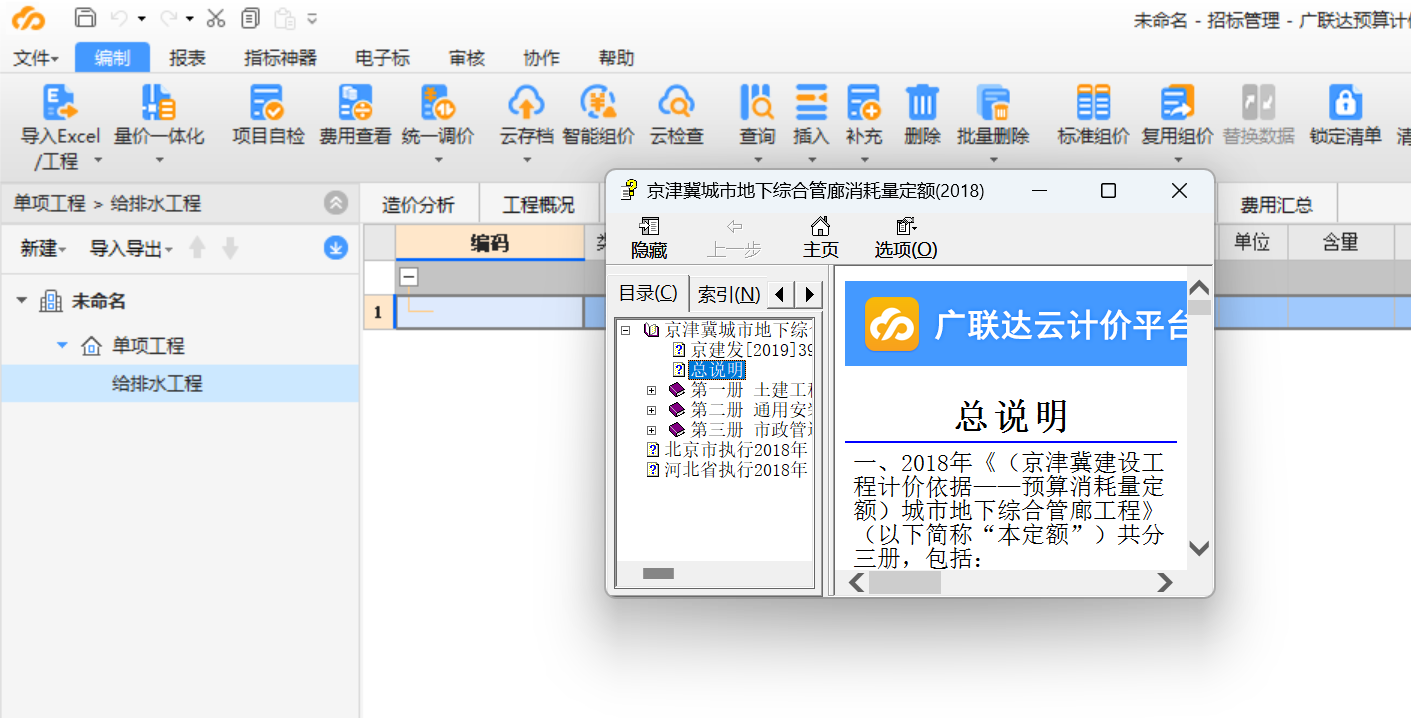Click the 编码 column header
This screenshot has width=1411, height=718.
click(490, 242)
